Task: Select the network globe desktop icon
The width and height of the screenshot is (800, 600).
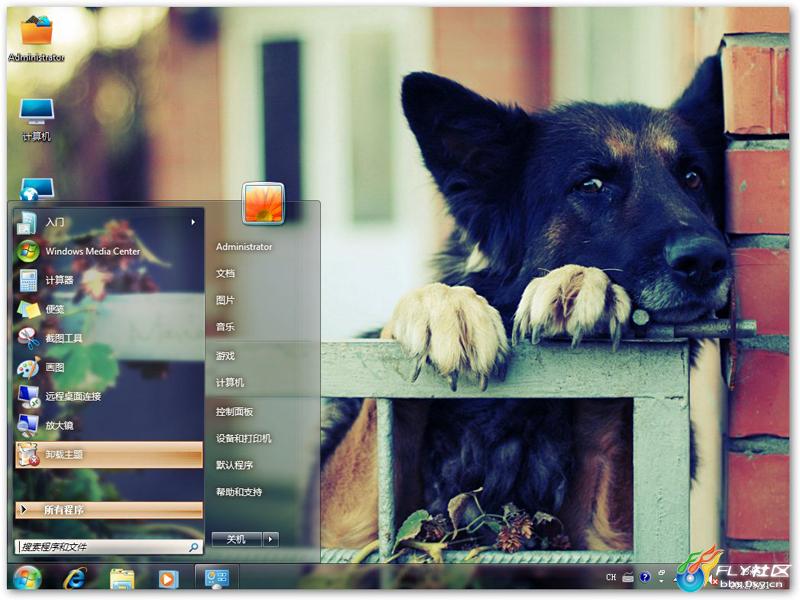Action: click(x=37, y=189)
